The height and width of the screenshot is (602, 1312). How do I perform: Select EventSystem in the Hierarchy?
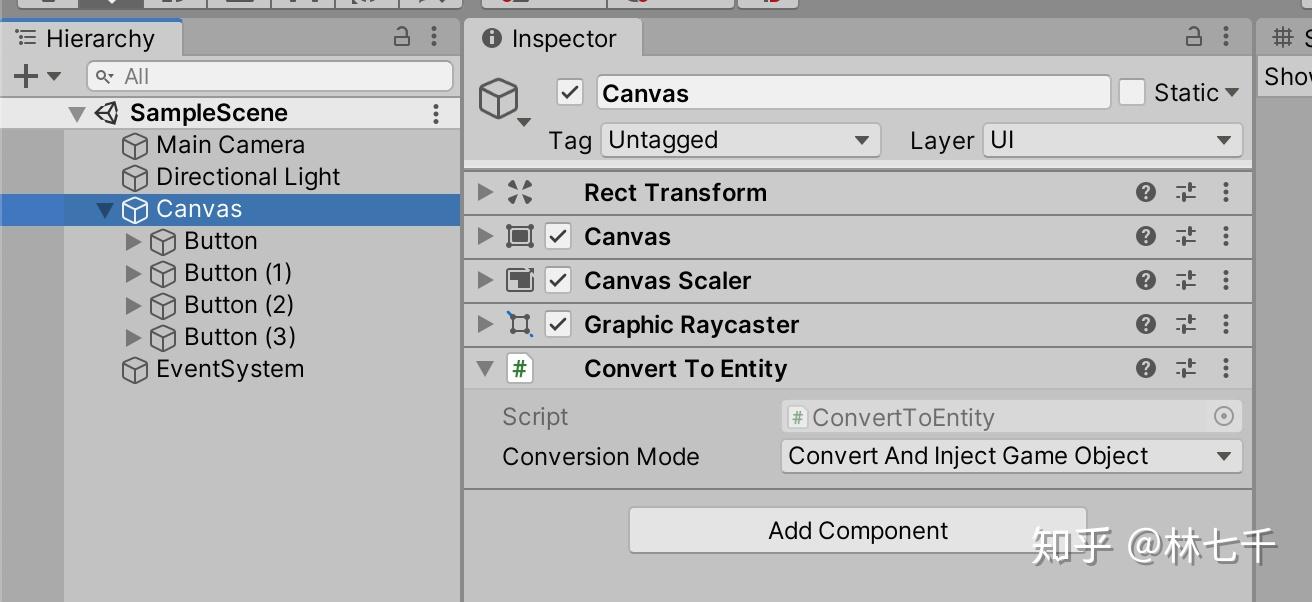coord(229,369)
